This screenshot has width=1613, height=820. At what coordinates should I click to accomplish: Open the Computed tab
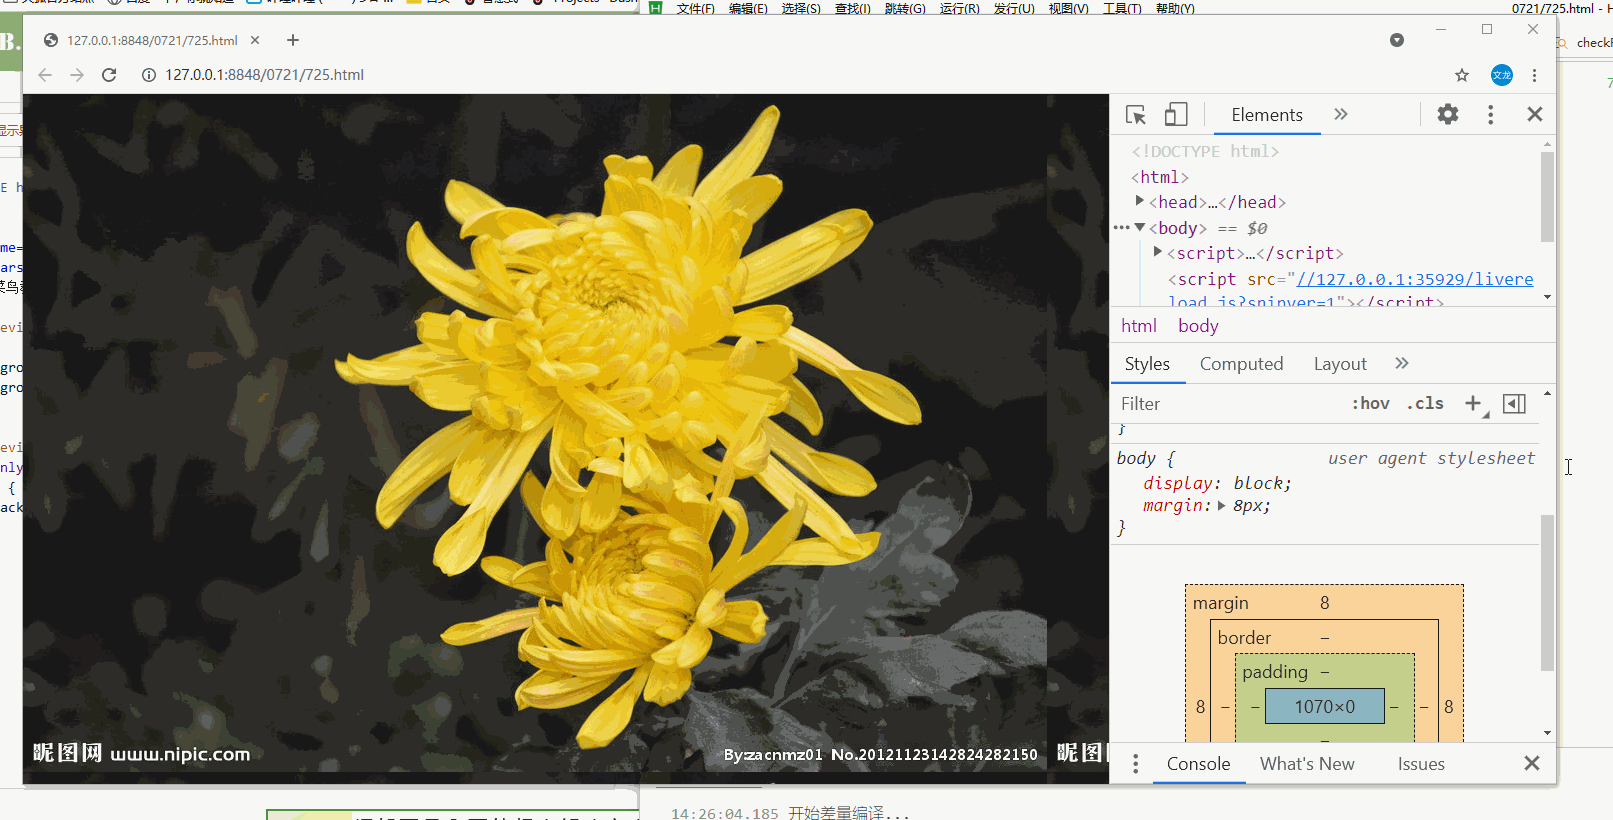[1241, 364]
